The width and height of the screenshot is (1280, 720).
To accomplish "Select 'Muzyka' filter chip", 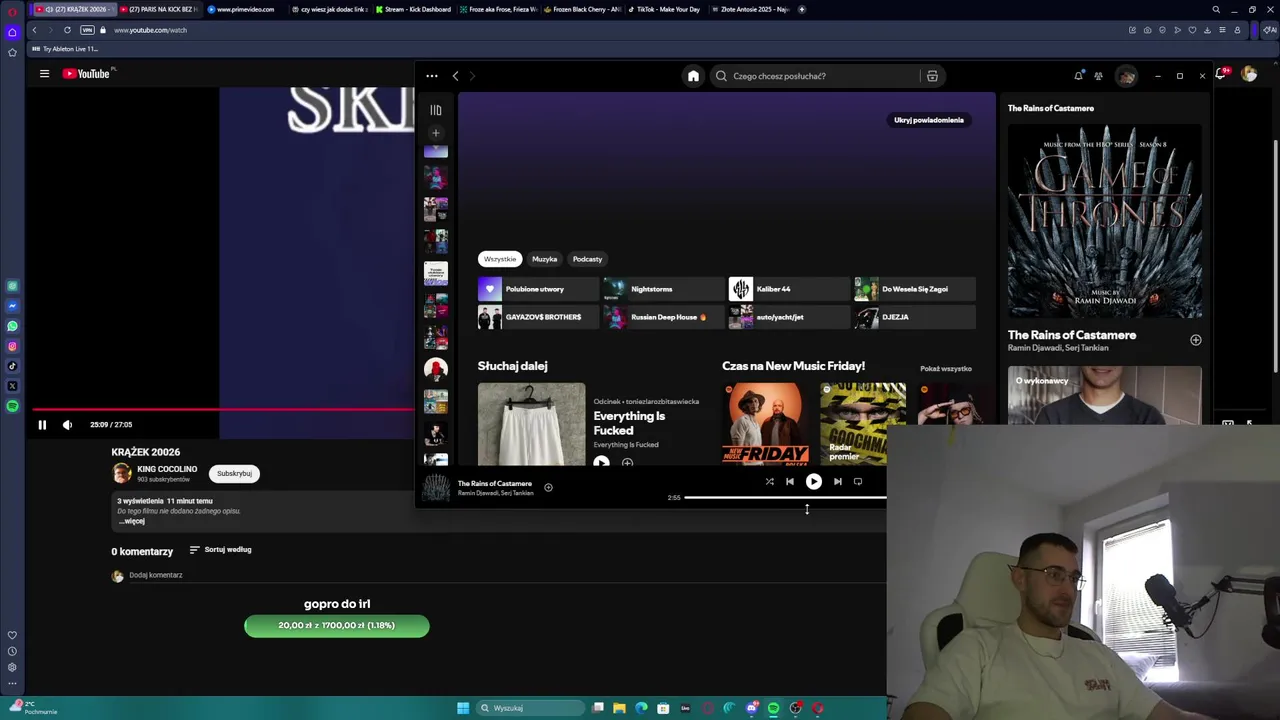I will (544, 259).
